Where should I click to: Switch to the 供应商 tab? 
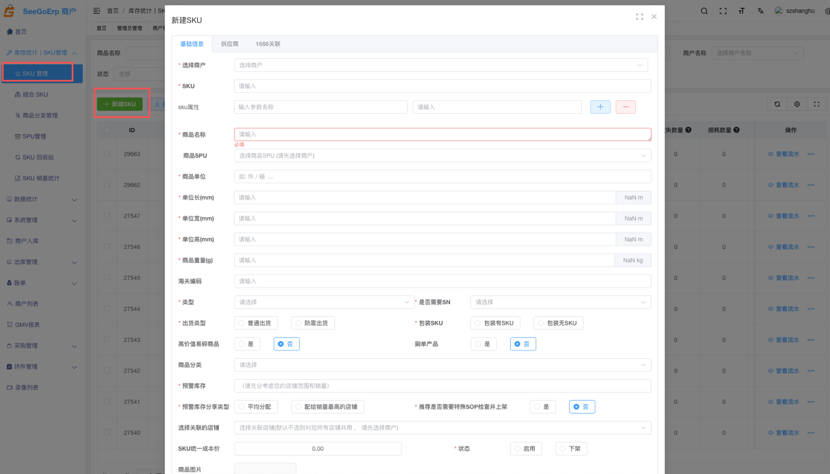coord(229,44)
